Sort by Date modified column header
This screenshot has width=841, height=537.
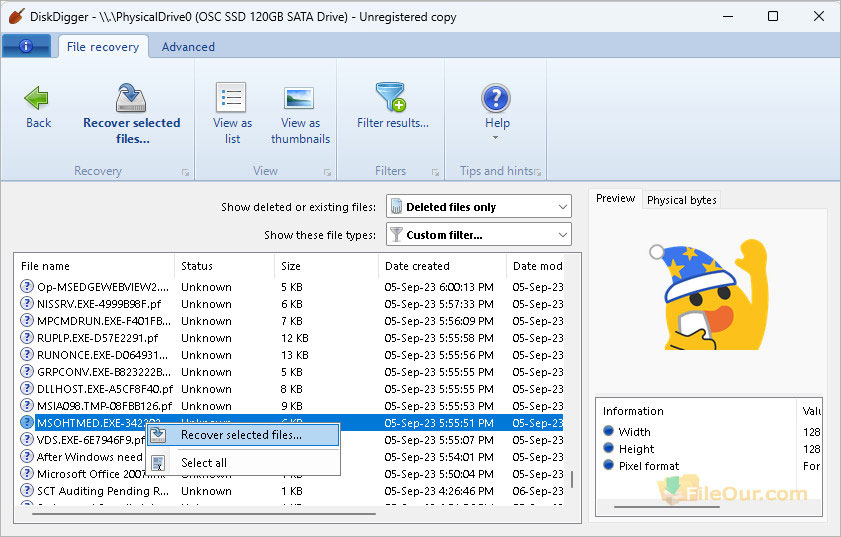click(x=537, y=266)
